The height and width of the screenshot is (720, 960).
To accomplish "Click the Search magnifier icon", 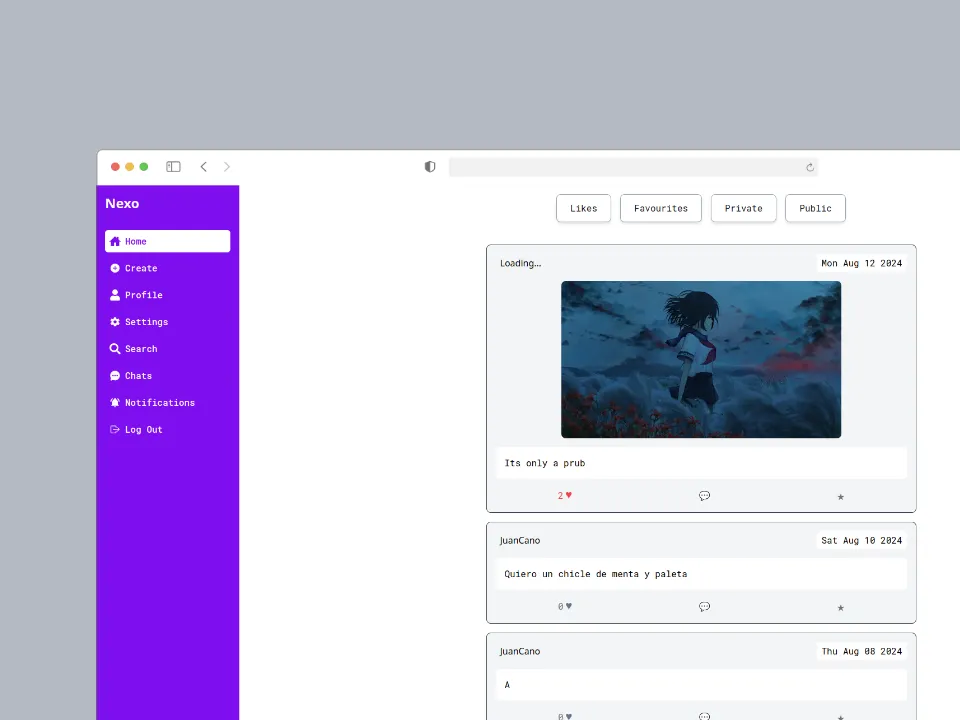I will pyautogui.click(x=115, y=349).
